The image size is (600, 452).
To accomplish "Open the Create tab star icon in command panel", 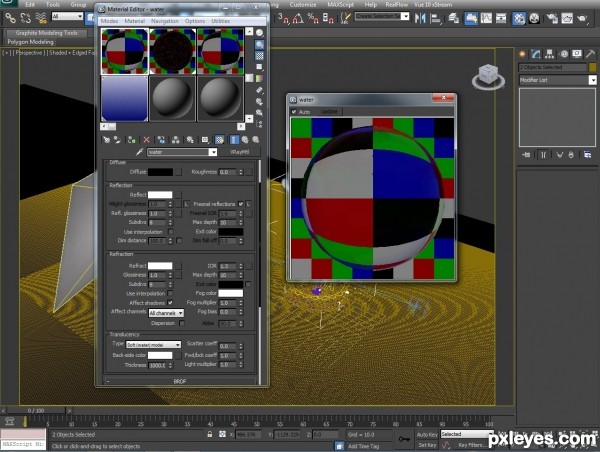I will pyautogui.click(x=522, y=54).
